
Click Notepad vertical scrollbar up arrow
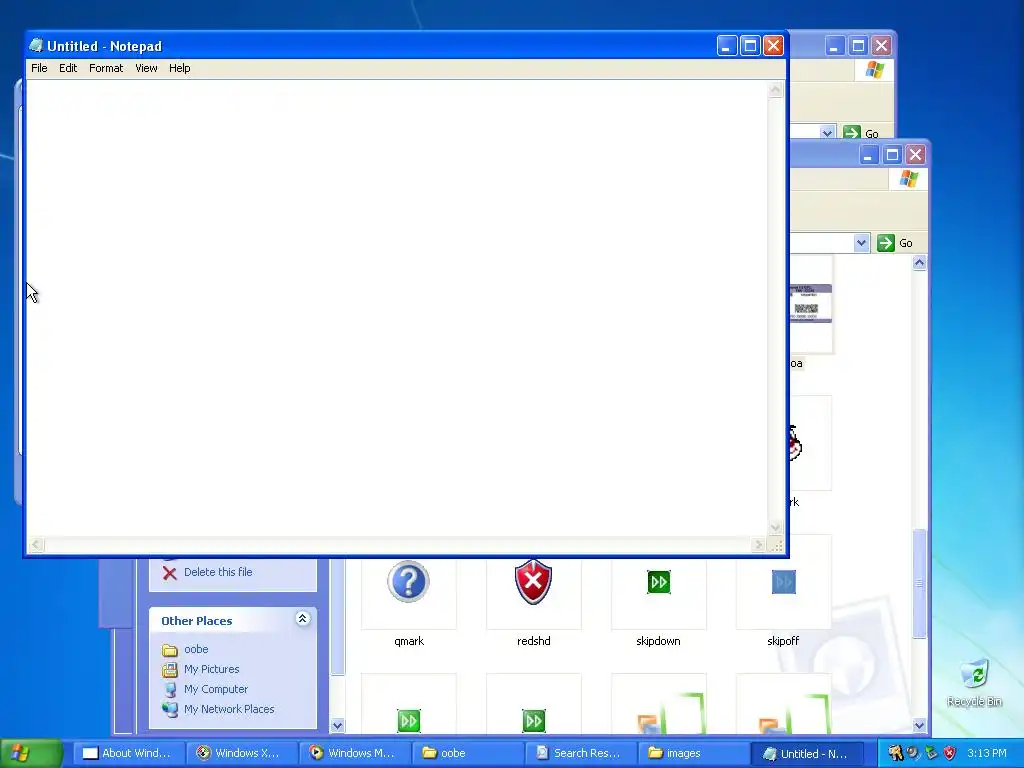pyautogui.click(x=775, y=89)
